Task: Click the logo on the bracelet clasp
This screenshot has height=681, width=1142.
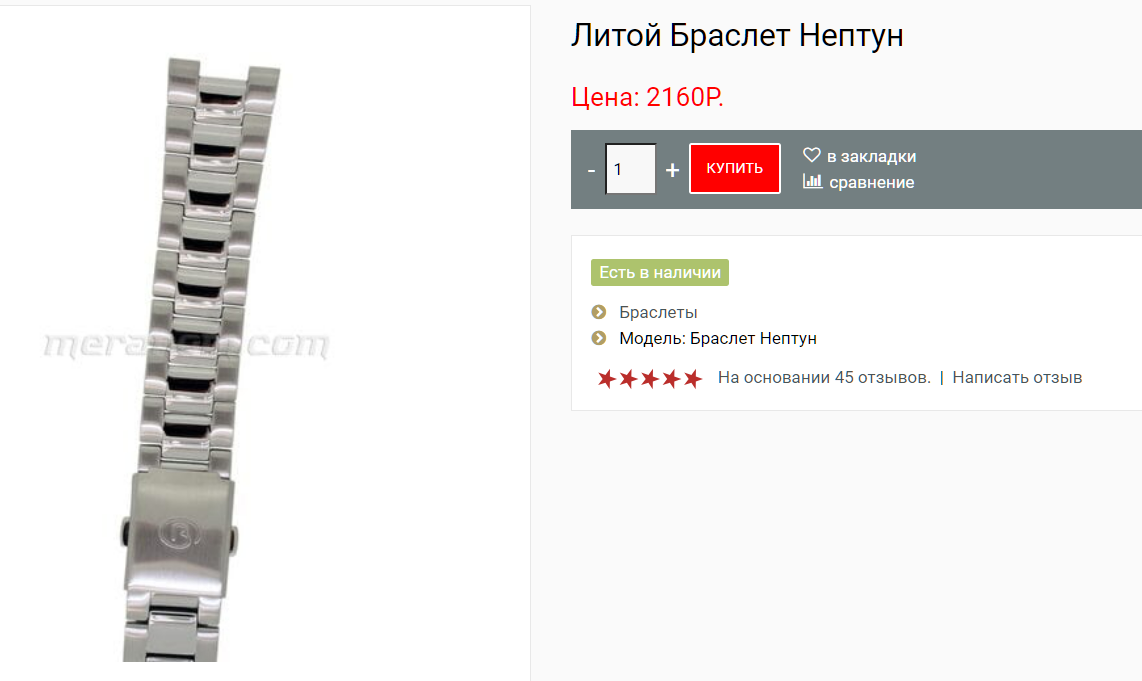Action: [179, 533]
